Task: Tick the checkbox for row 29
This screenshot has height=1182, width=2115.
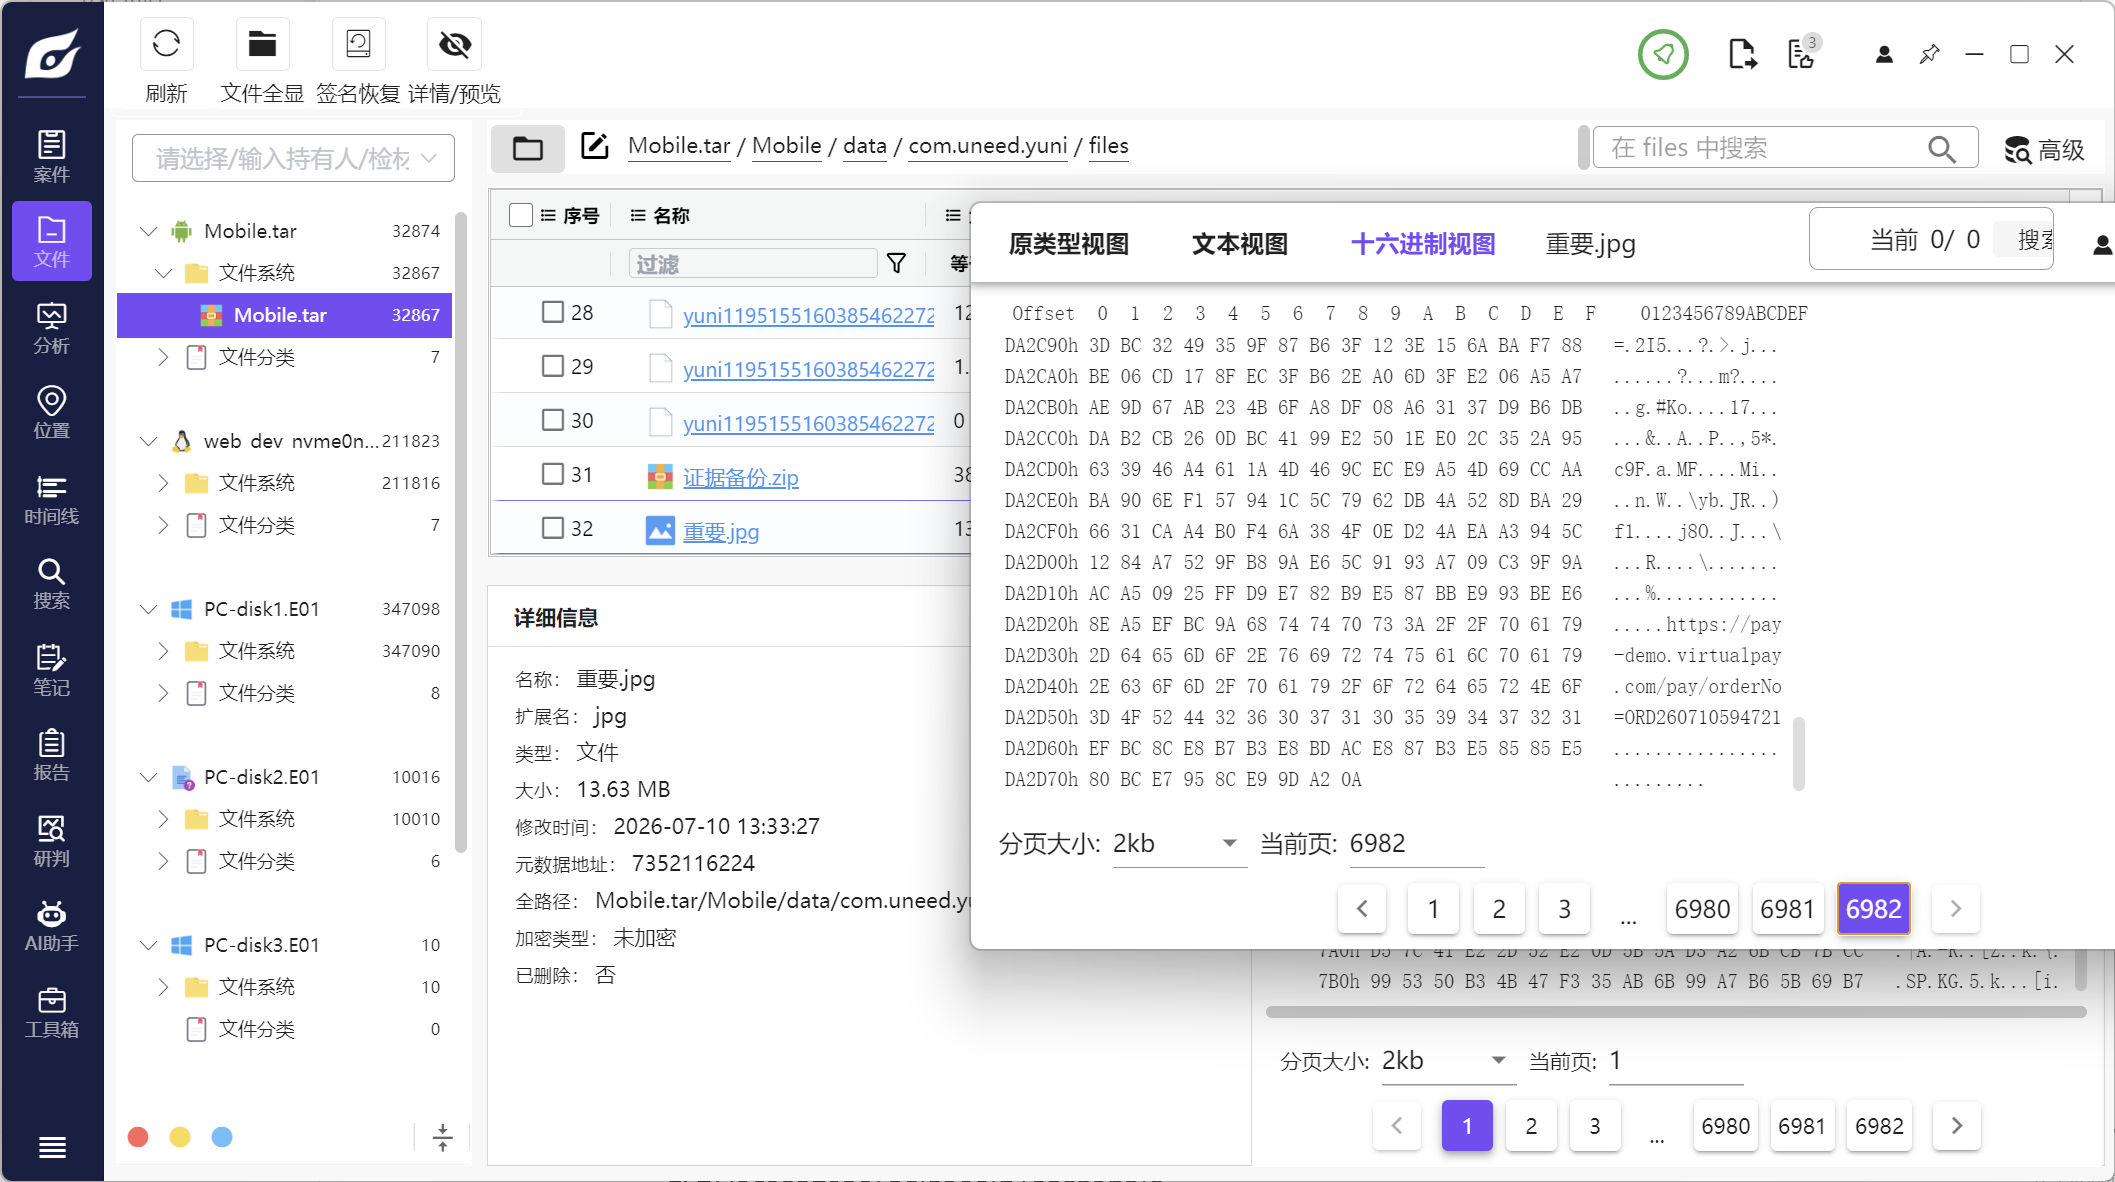Action: [x=552, y=366]
